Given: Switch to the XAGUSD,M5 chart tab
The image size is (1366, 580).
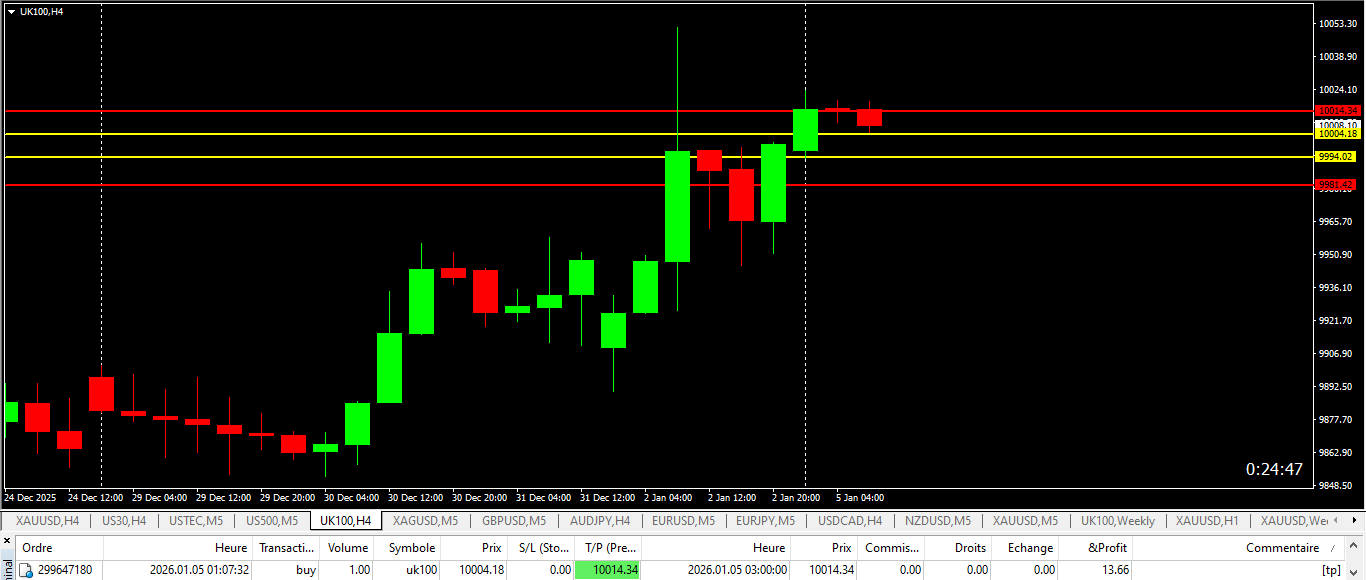Looking at the screenshot, I should click(425, 521).
